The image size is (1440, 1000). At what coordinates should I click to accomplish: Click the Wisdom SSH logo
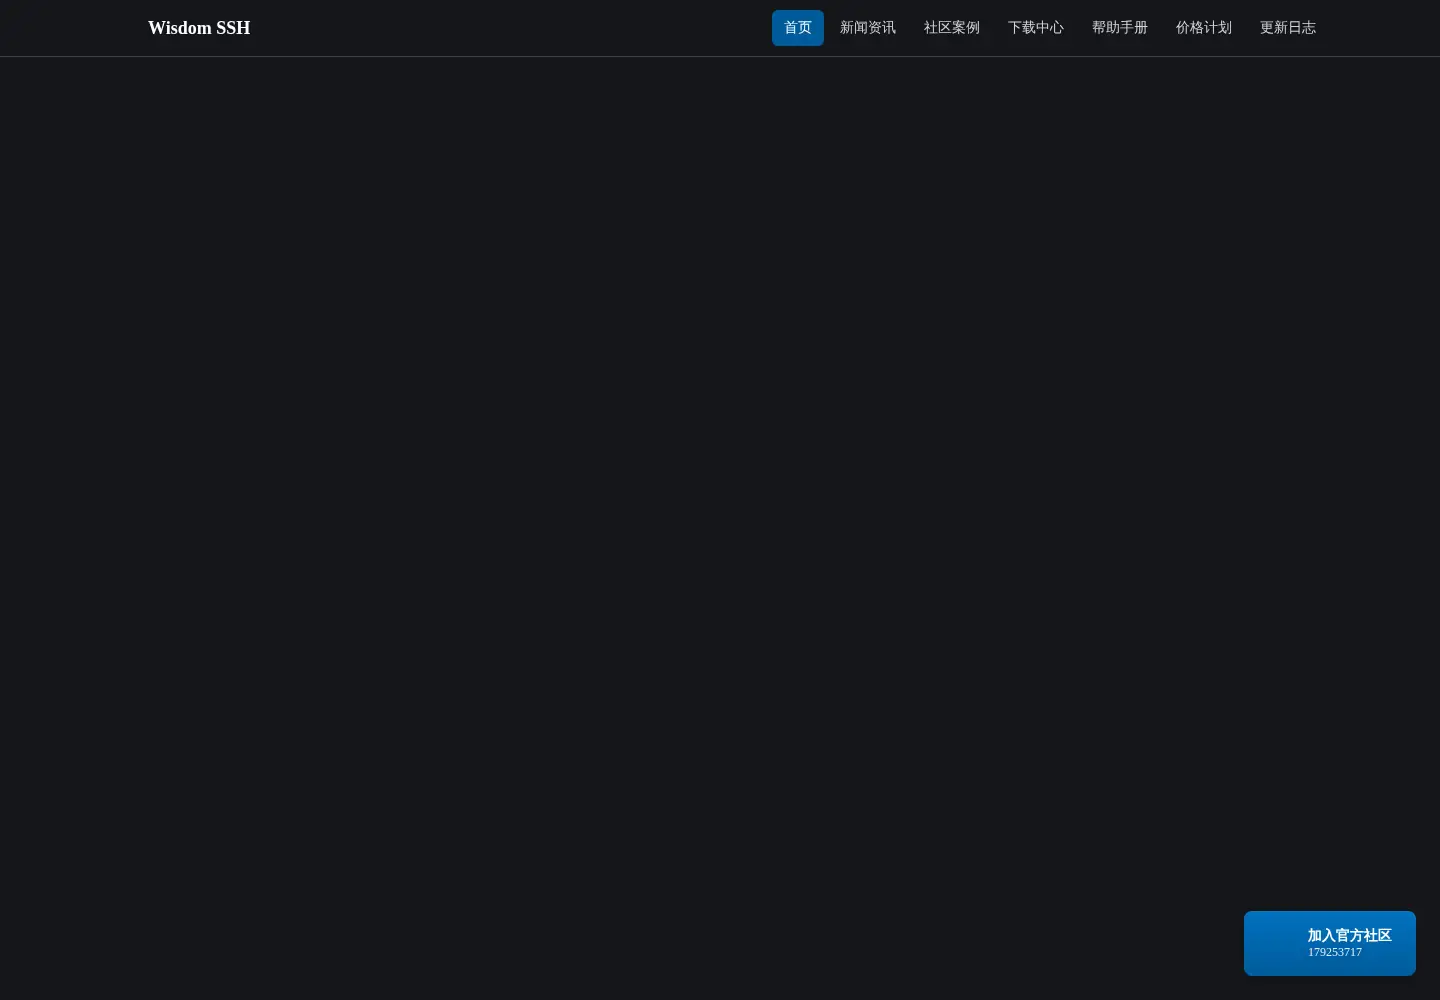(199, 28)
